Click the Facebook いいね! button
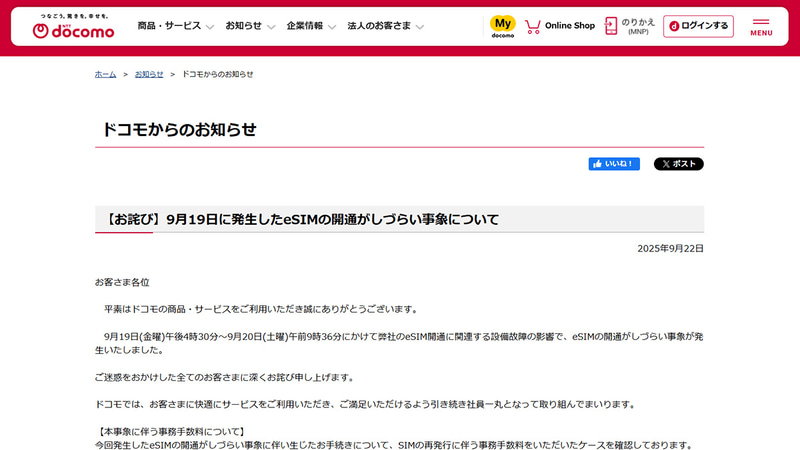 [614, 164]
